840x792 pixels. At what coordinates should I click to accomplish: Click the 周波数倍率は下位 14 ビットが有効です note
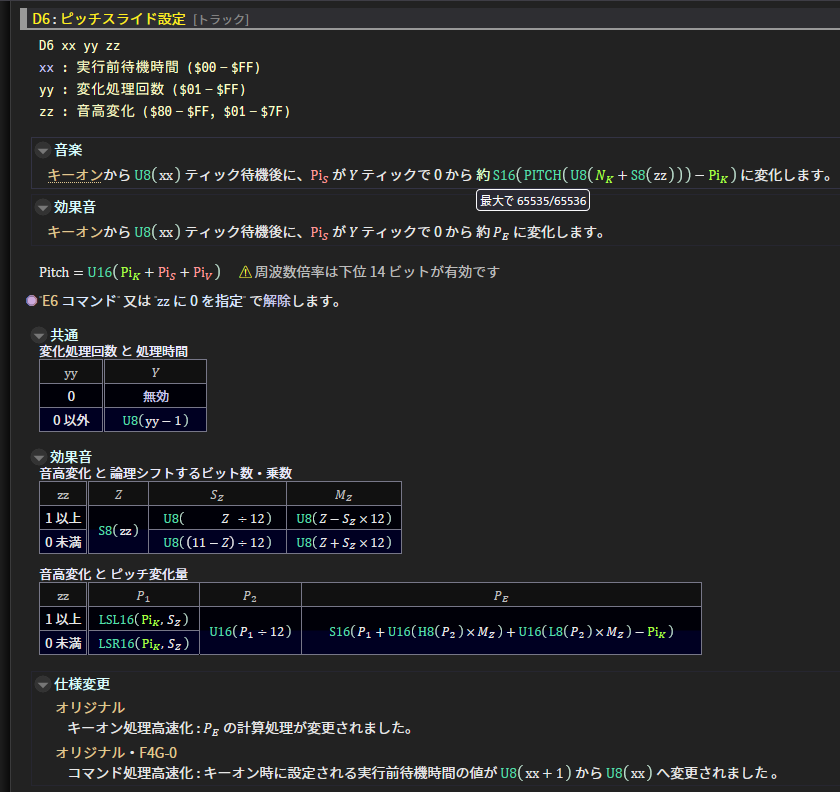coord(377,272)
